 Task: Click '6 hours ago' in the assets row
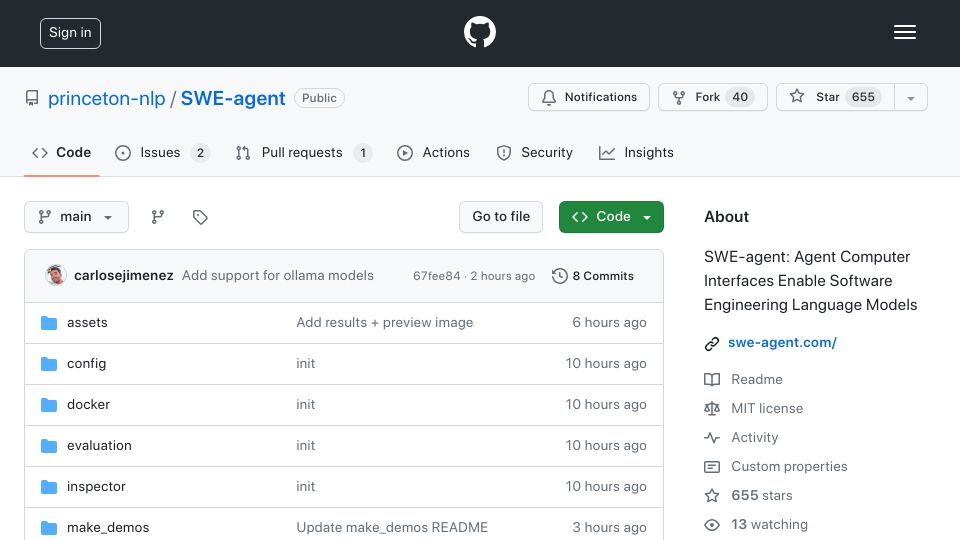(609, 323)
